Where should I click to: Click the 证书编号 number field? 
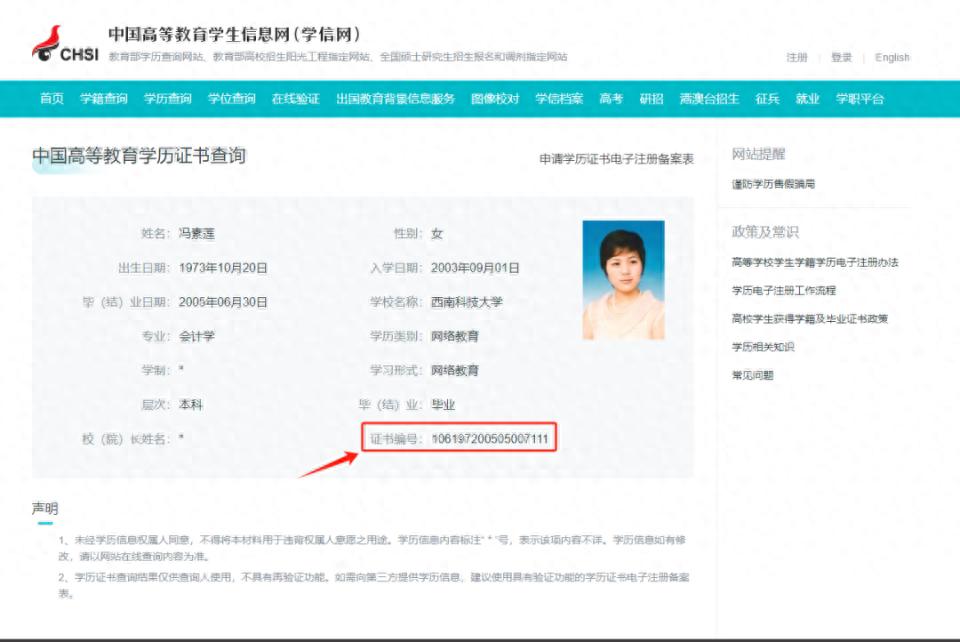[490, 439]
